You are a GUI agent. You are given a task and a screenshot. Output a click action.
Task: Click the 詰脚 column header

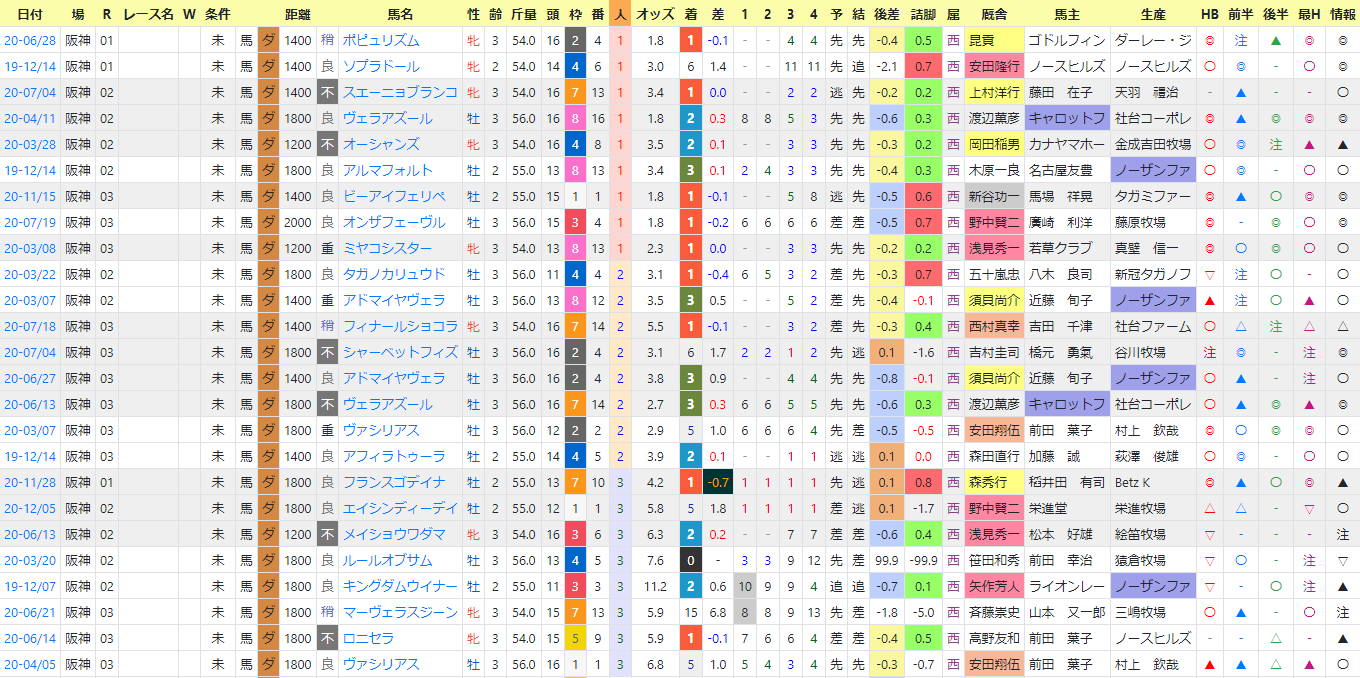[923, 14]
